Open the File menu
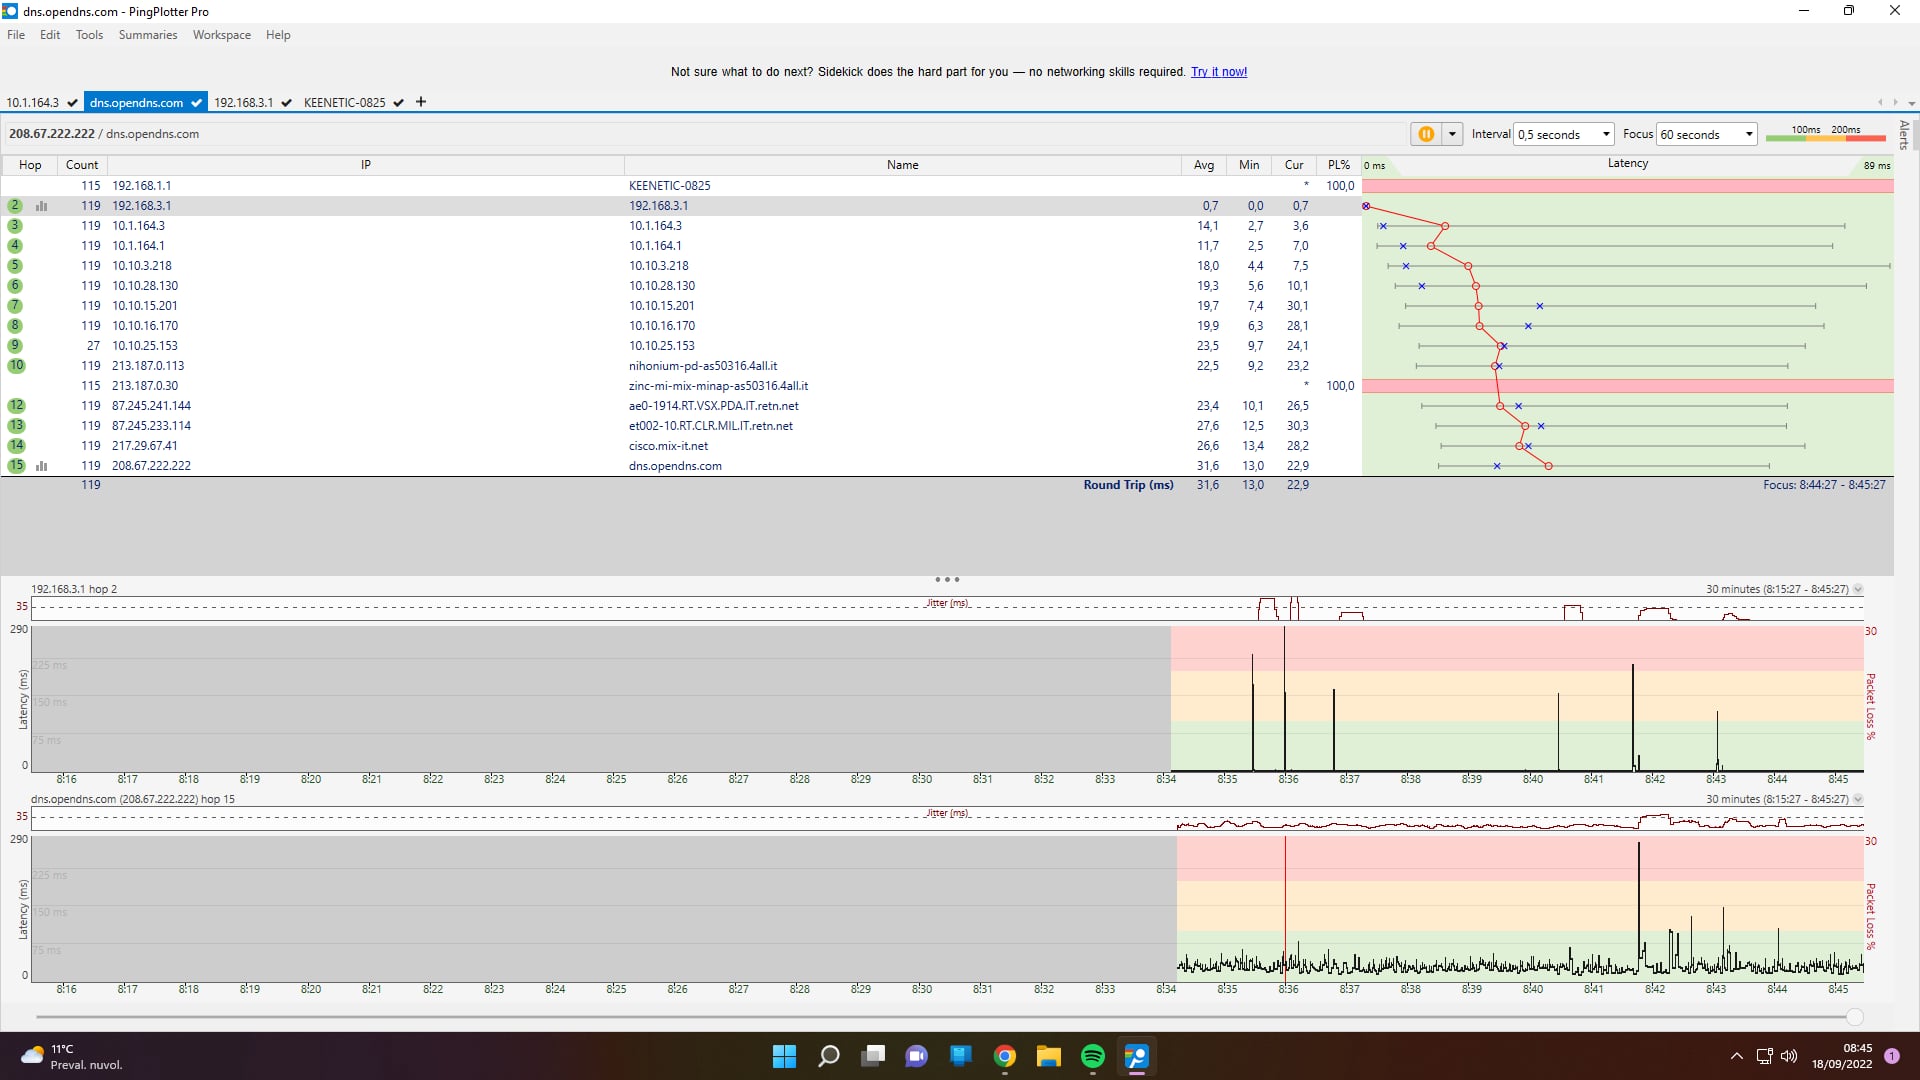This screenshot has height=1080, width=1920. [x=16, y=35]
